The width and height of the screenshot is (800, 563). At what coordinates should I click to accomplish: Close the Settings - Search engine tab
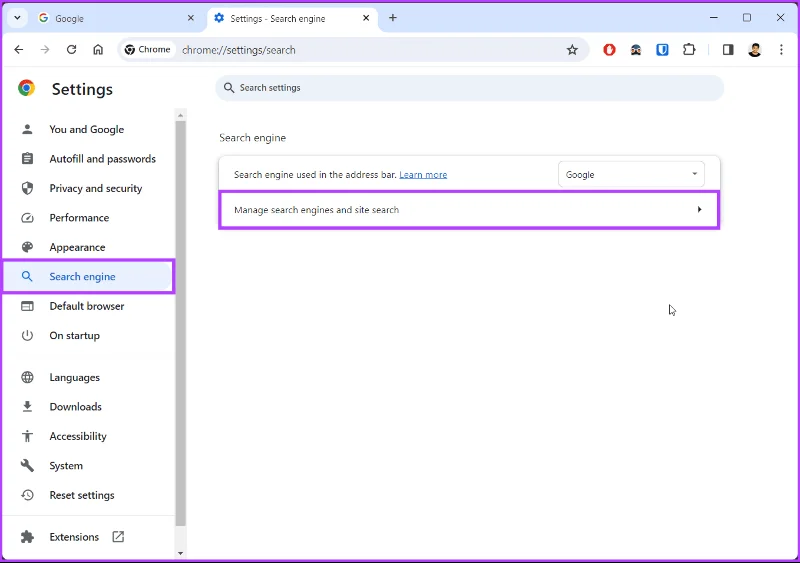point(366,18)
